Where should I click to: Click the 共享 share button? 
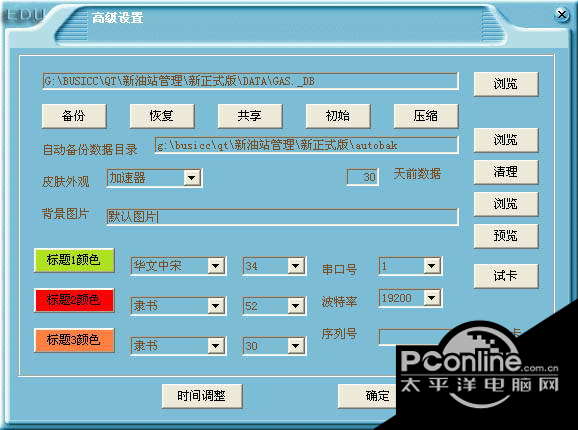click(x=250, y=116)
